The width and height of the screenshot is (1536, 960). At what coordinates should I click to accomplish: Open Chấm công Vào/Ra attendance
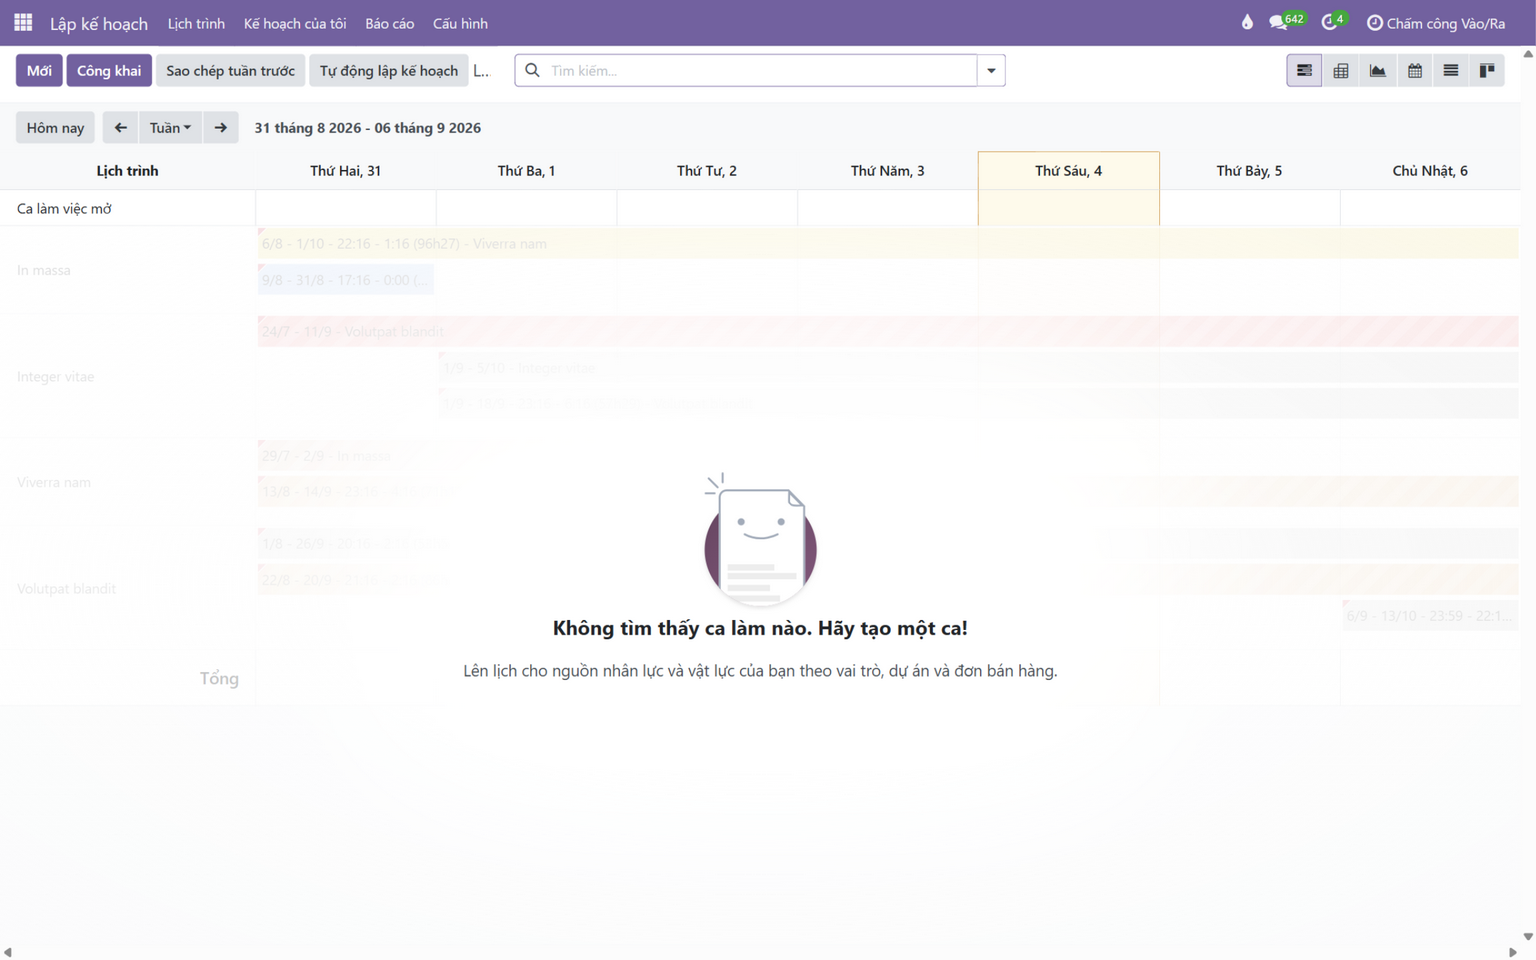1436,23
